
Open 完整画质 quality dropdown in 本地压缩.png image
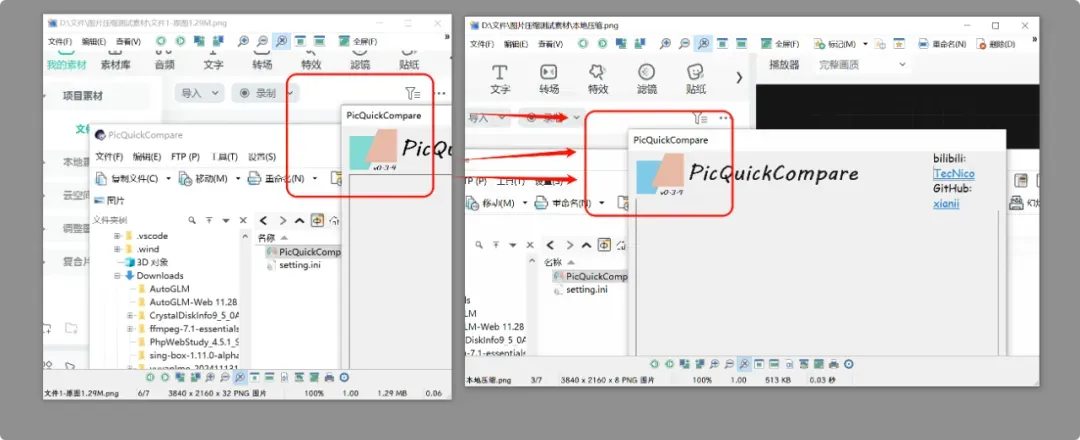click(862, 65)
